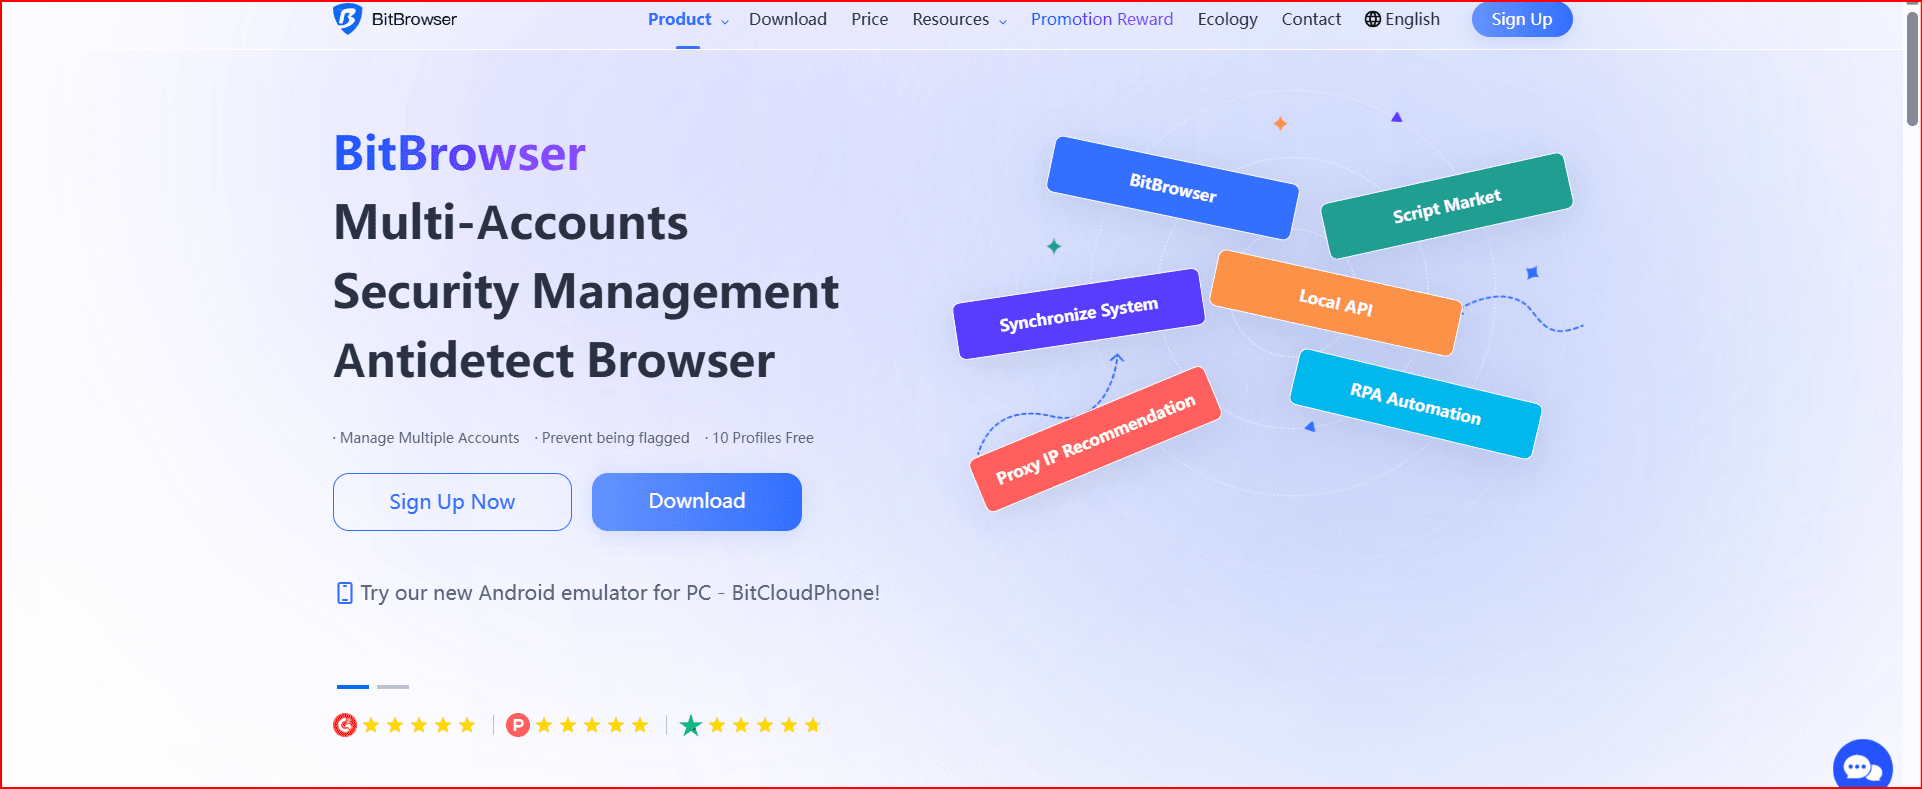Click the green Trustpilot star icon
Screen dimensions: 1922x789
pyautogui.click(x=690, y=725)
